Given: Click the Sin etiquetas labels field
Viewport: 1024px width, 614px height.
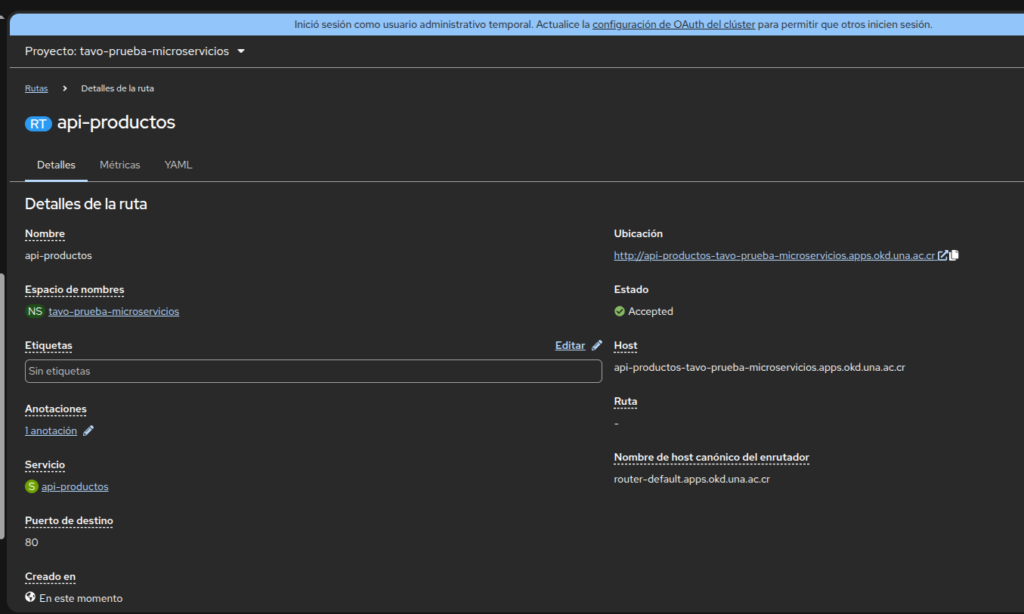Looking at the screenshot, I should [313, 371].
